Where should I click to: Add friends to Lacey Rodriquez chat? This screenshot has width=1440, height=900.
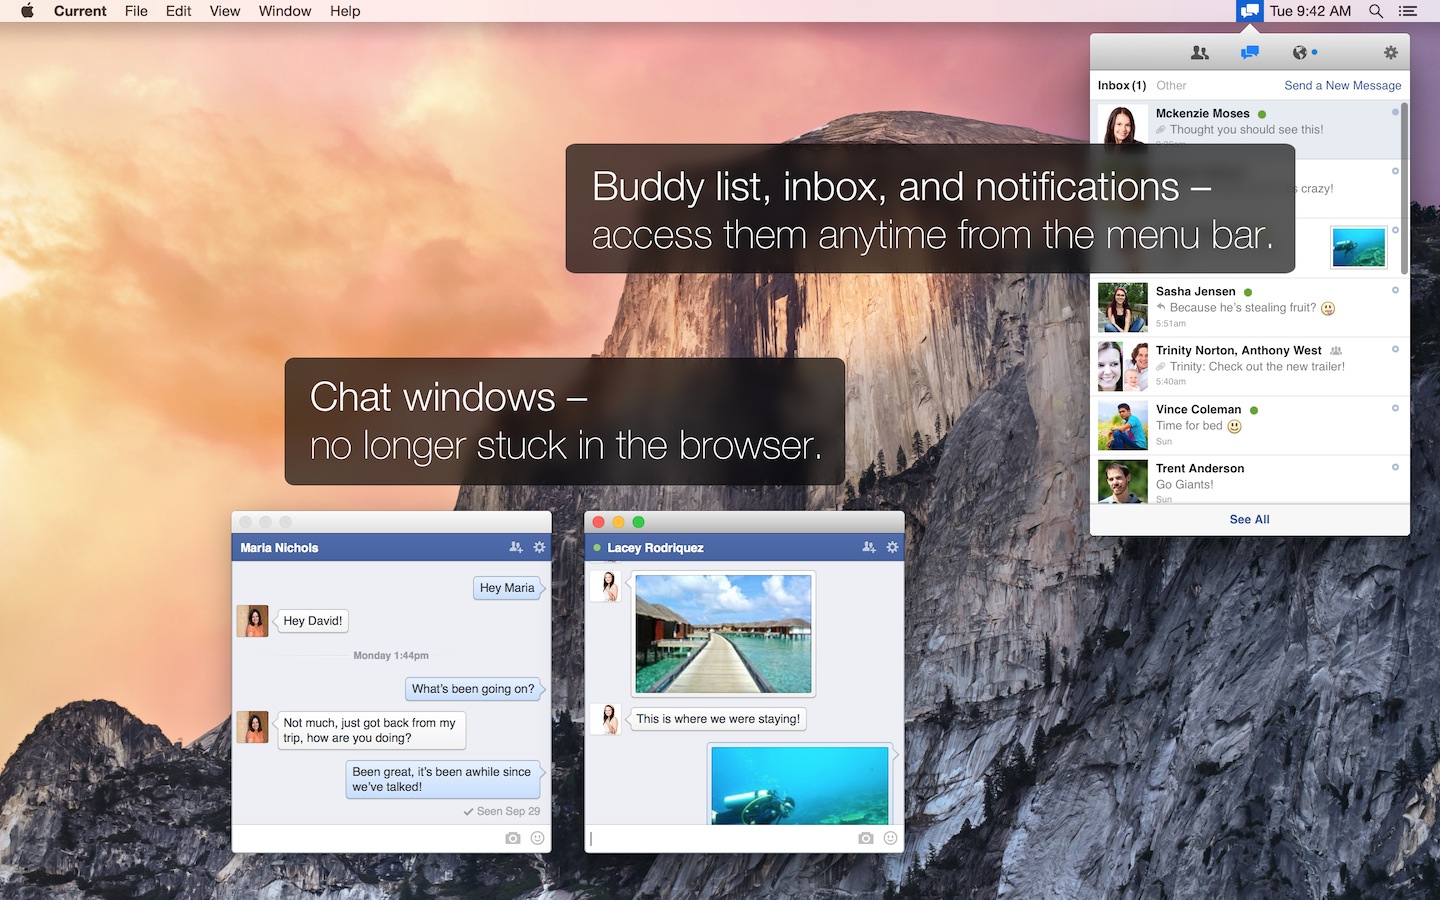click(868, 547)
